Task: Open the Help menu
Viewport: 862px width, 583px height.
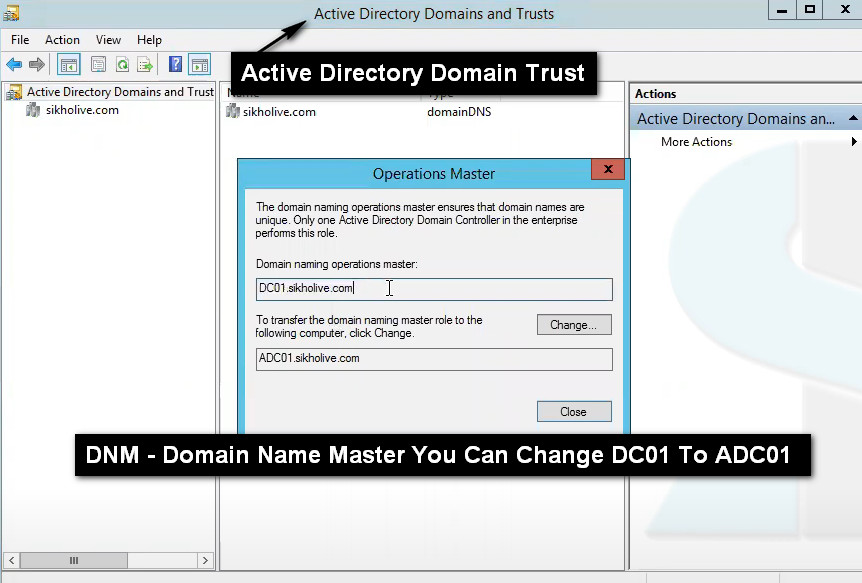Action: [149, 40]
